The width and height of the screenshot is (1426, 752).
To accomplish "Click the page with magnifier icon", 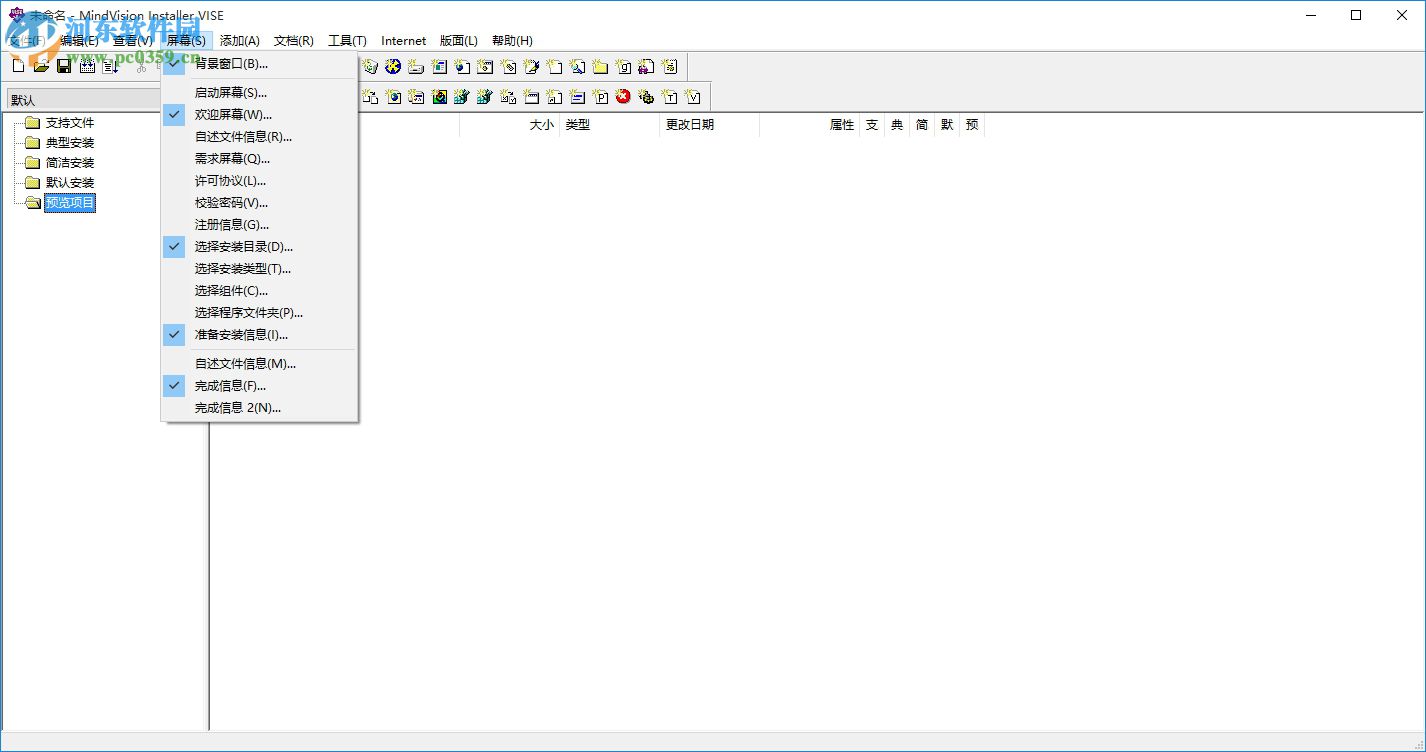I will point(577,67).
